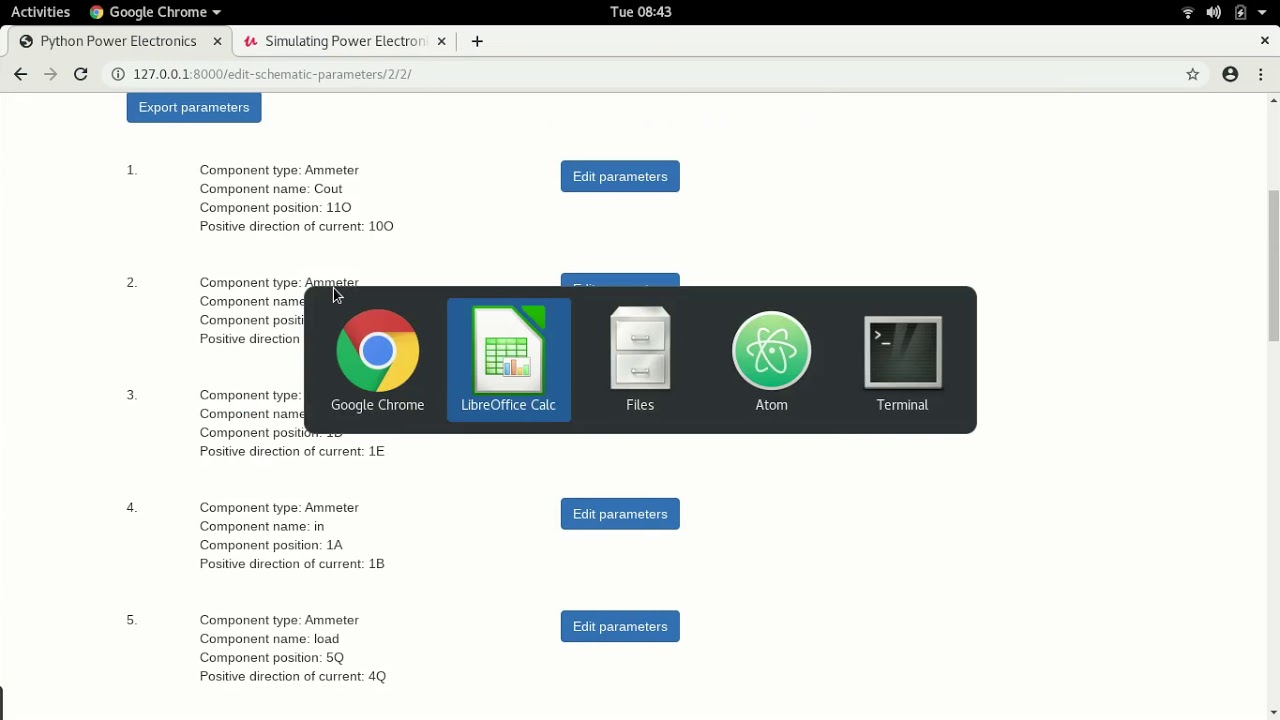Open the Activities overview
Screen dimensions: 1280x720
pos(40,12)
